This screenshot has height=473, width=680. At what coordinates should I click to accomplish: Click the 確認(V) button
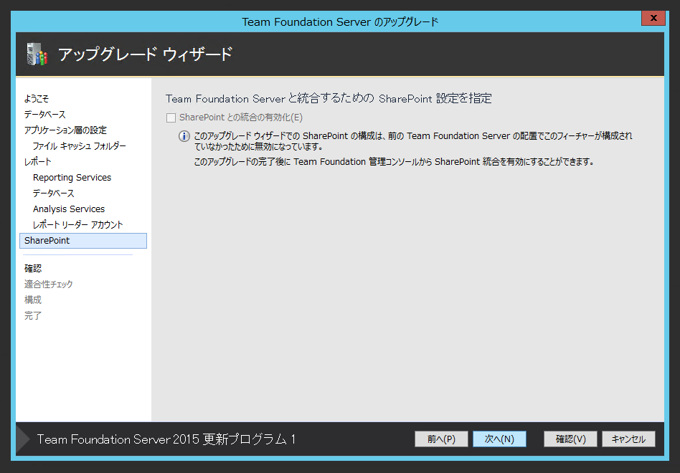click(570, 439)
